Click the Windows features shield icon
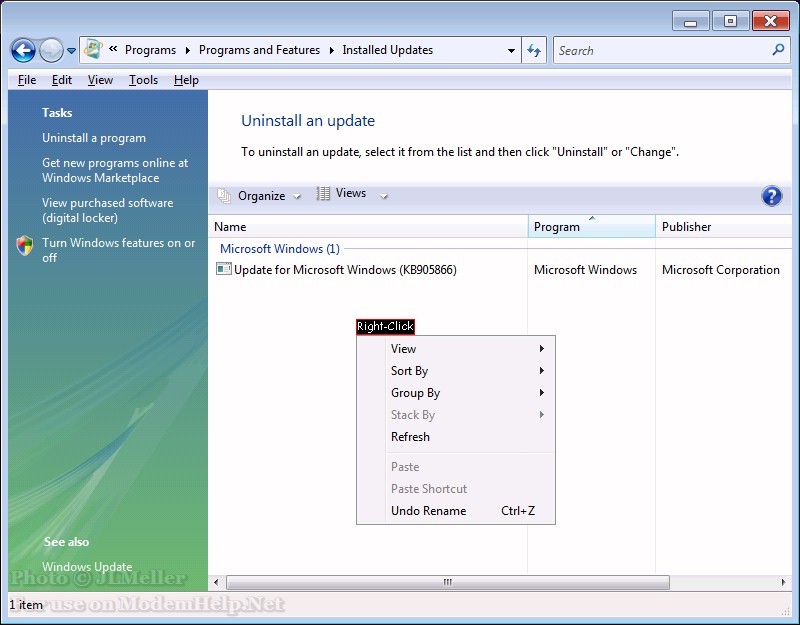 [x=24, y=245]
